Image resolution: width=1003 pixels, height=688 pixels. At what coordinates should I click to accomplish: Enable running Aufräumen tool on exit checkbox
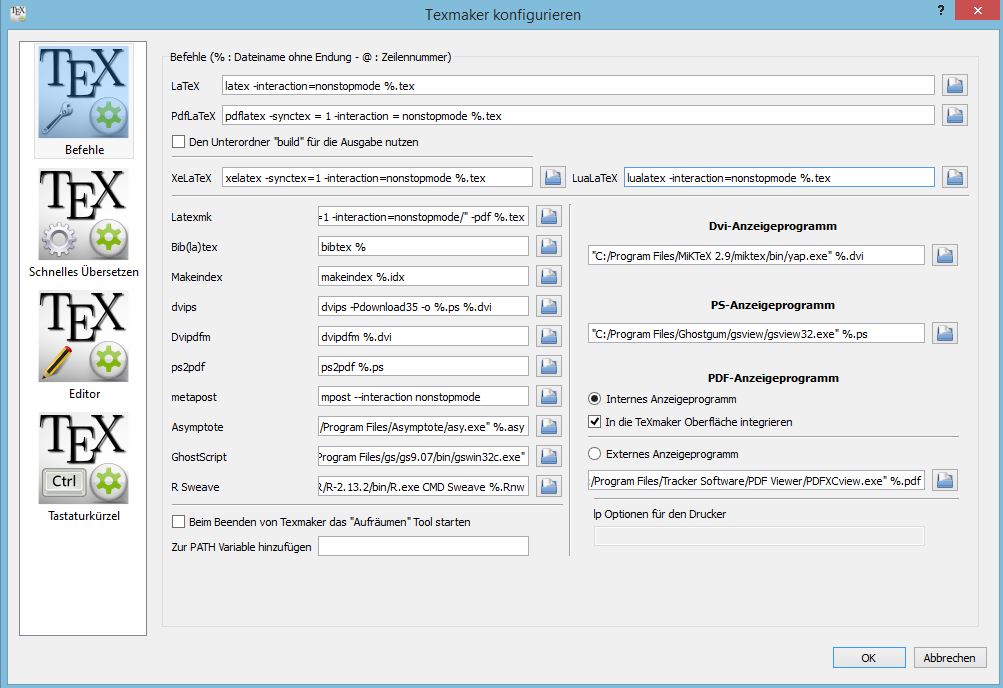178,522
